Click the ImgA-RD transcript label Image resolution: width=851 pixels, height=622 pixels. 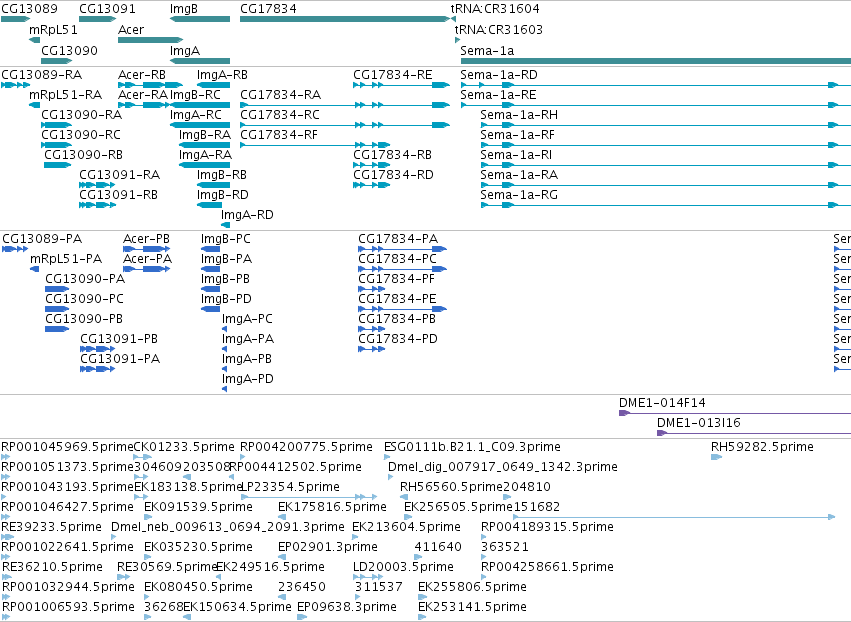coord(247,215)
